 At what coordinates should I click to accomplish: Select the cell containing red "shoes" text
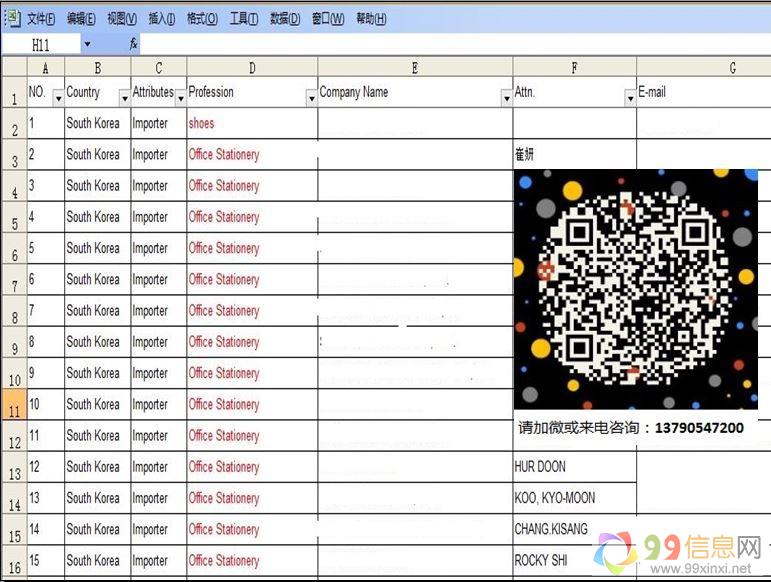pos(252,124)
